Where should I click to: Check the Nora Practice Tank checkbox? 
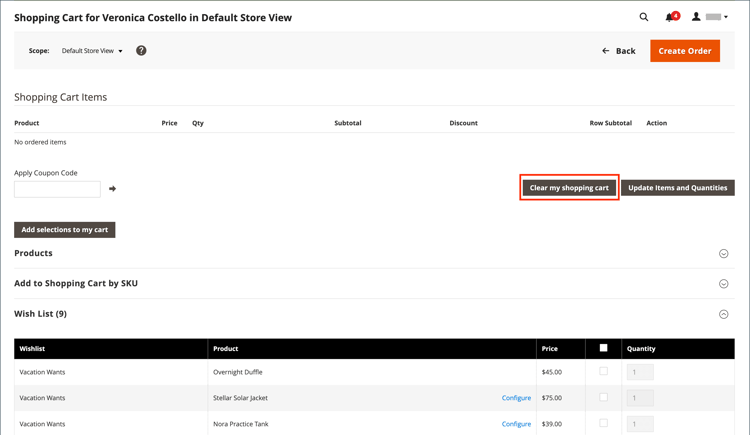point(604,423)
